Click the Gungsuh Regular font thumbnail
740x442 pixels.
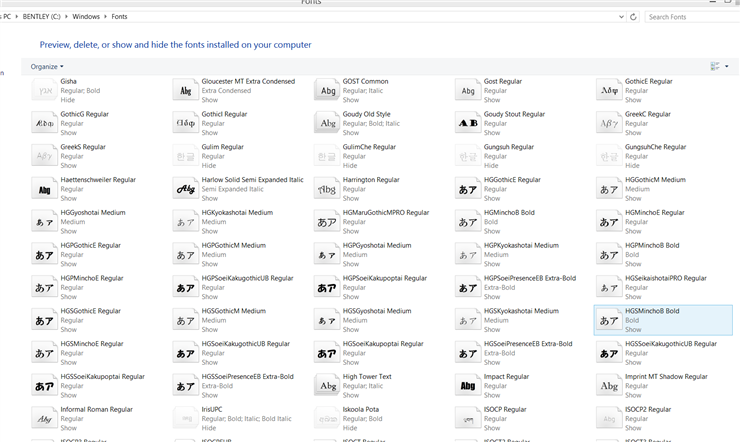[468, 156]
